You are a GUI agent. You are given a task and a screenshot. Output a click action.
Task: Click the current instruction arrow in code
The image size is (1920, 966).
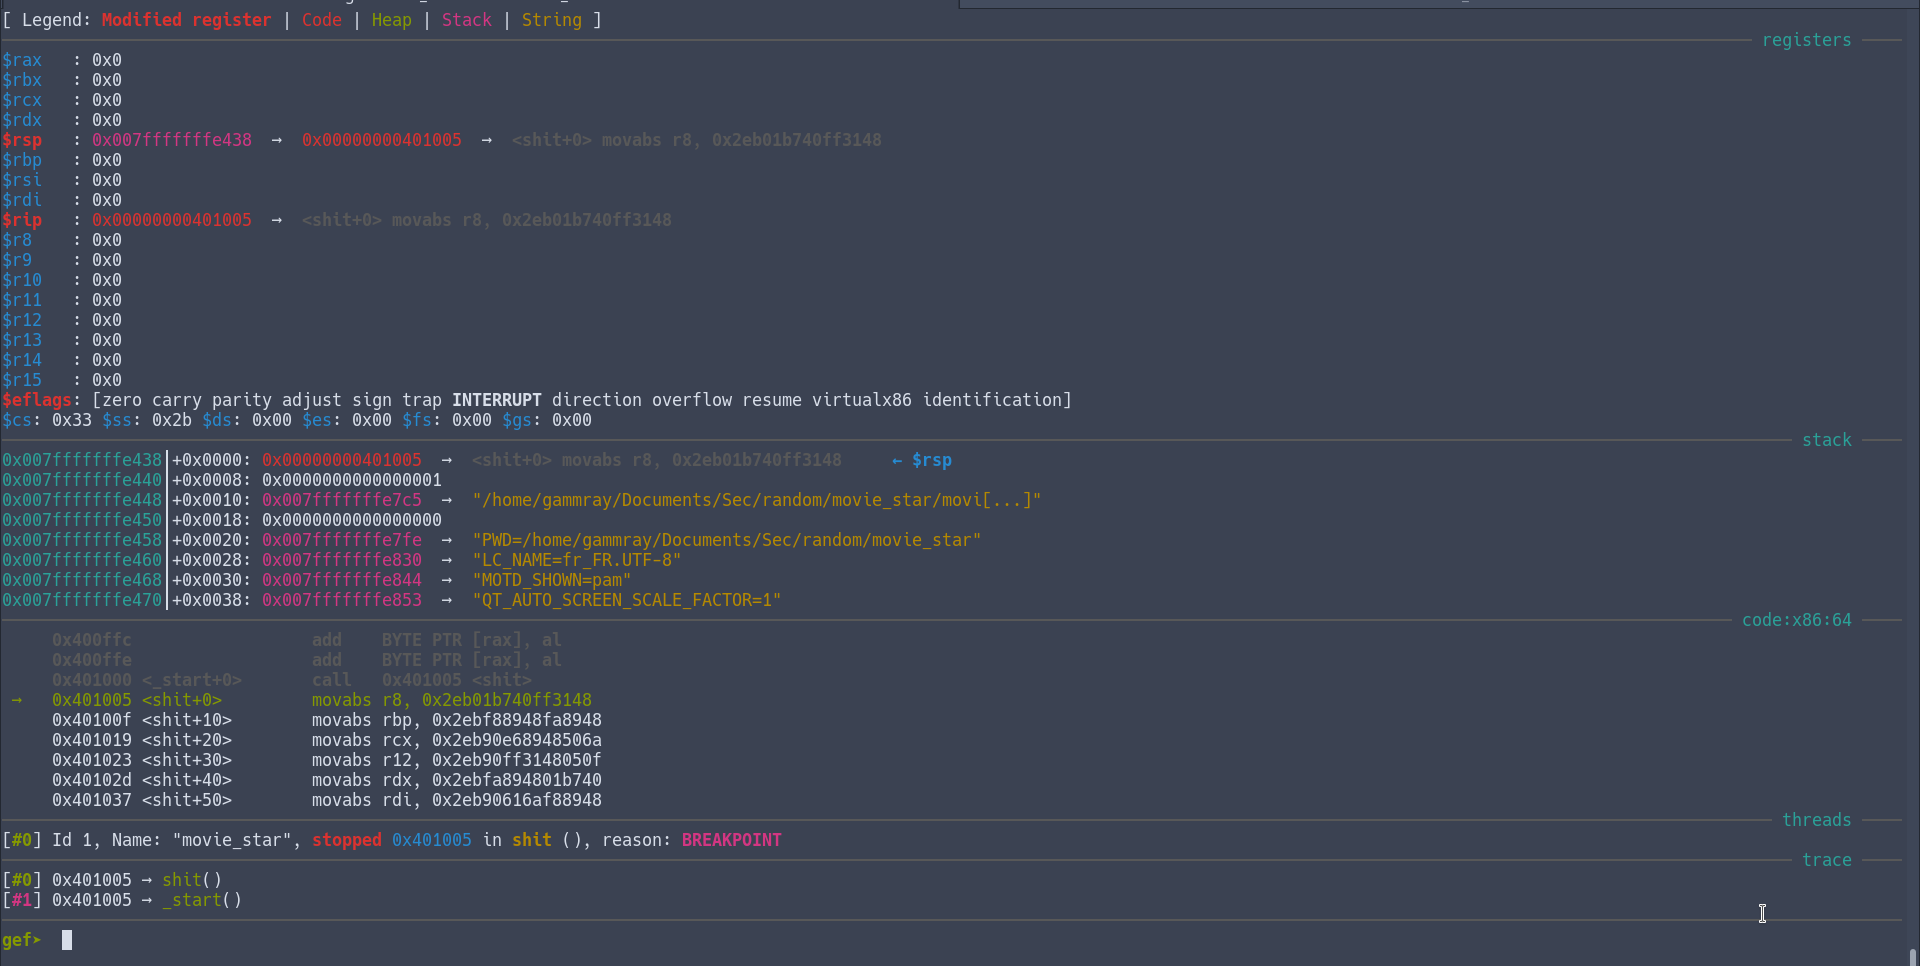click(x=17, y=700)
